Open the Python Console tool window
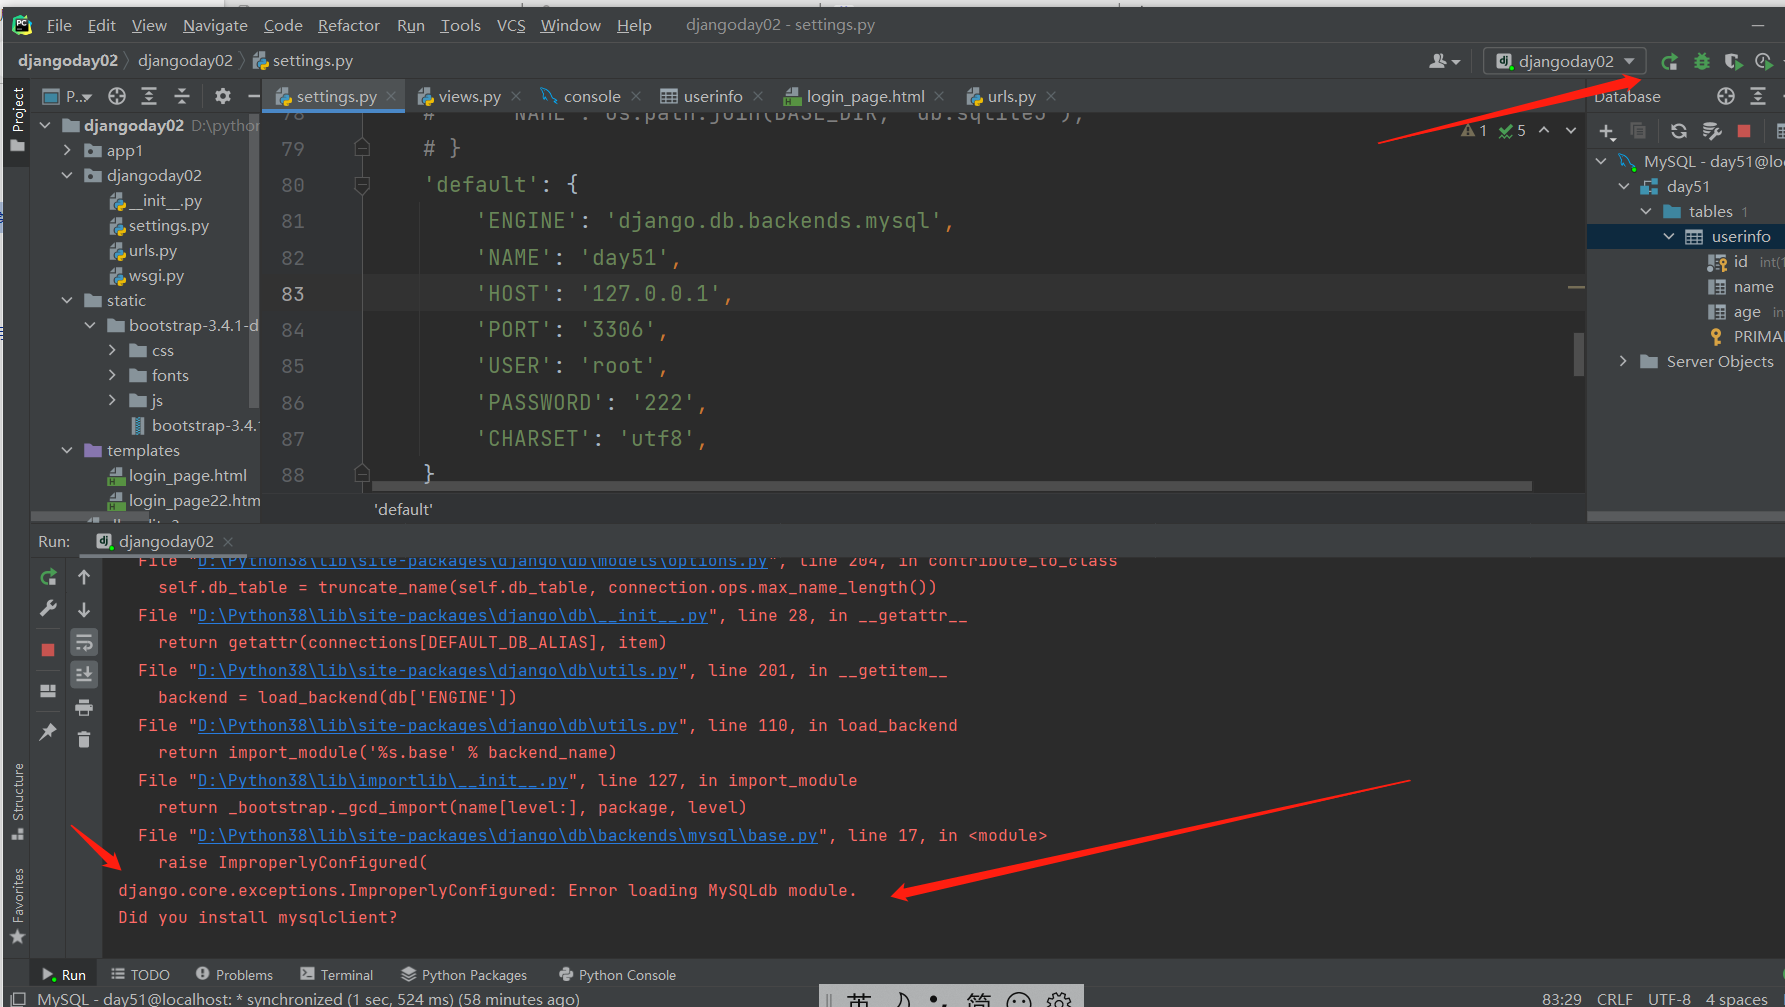 [x=617, y=975]
